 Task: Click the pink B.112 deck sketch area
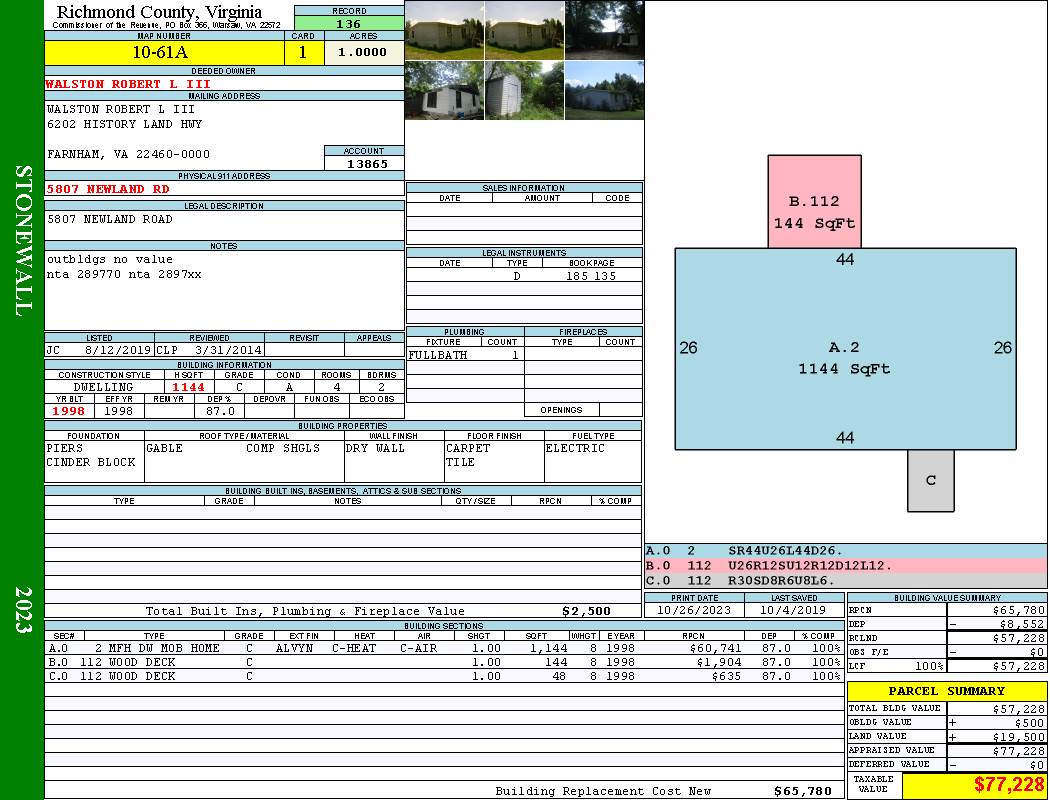point(814,201)
